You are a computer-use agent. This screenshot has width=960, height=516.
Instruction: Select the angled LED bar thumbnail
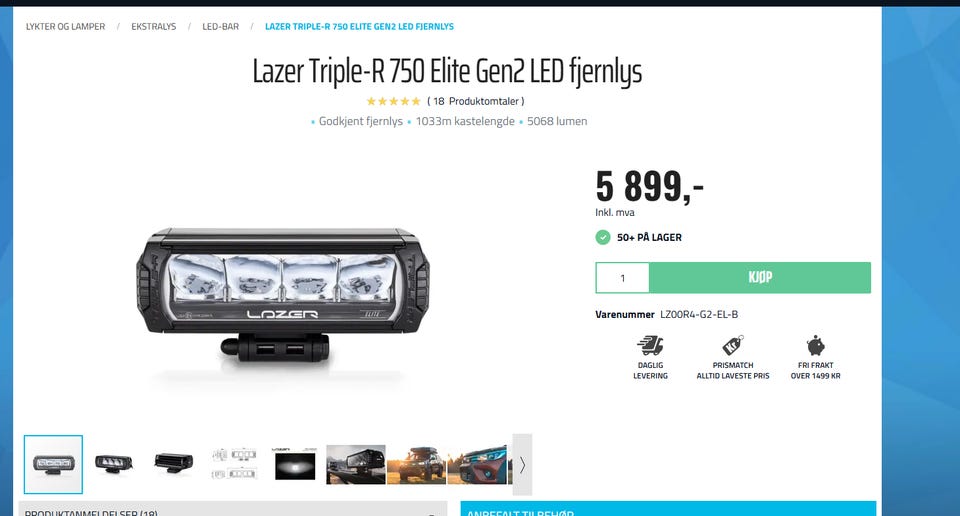tap(113, 463)
